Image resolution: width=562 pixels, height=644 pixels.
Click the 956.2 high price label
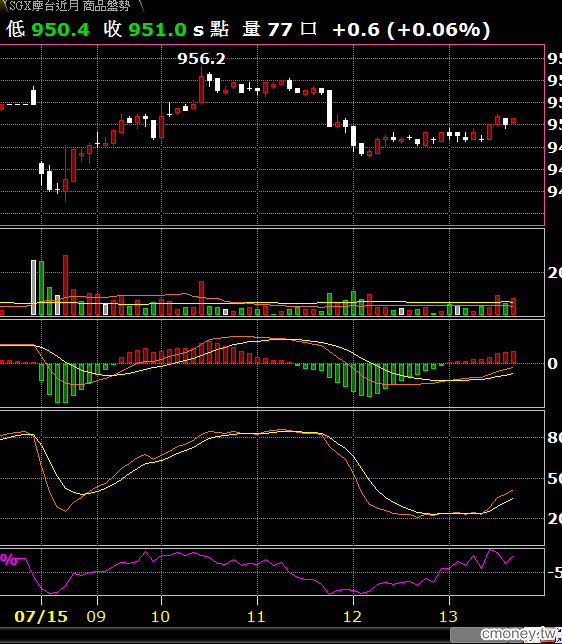[201, 59]
